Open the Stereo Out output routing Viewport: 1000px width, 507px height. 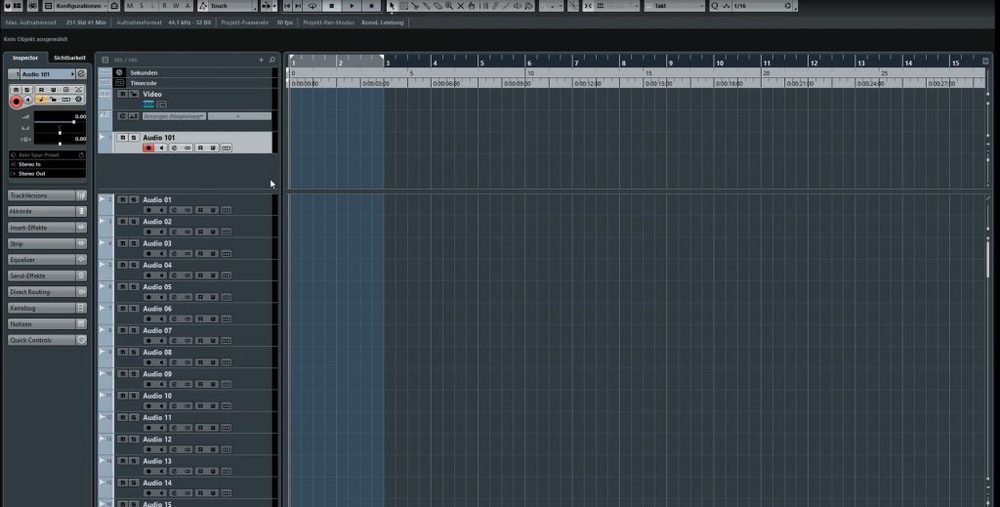pos(47,173)
